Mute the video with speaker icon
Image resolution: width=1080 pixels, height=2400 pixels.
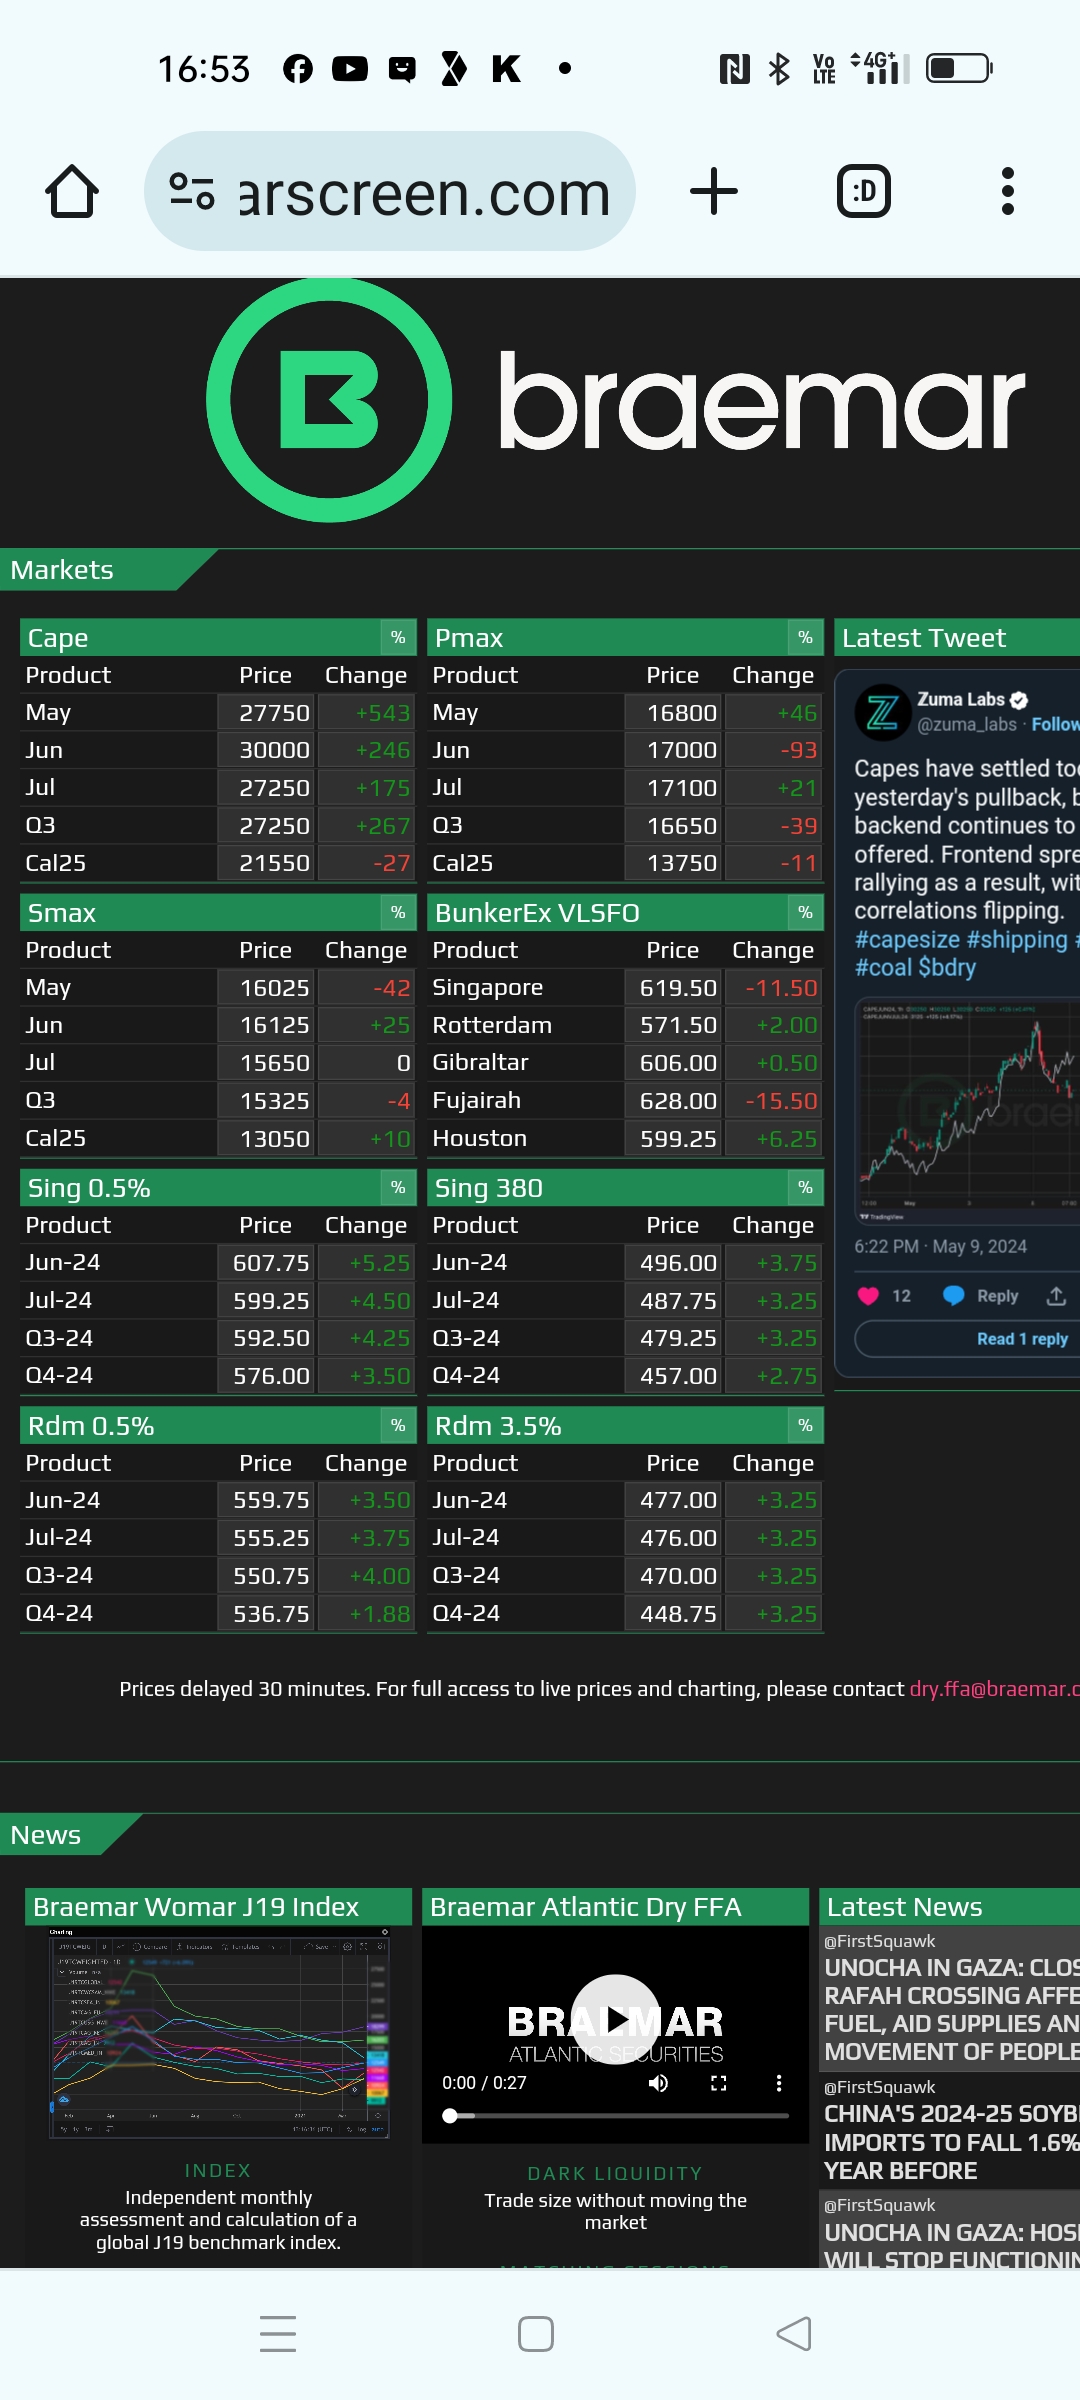[x=658, y=2083]
